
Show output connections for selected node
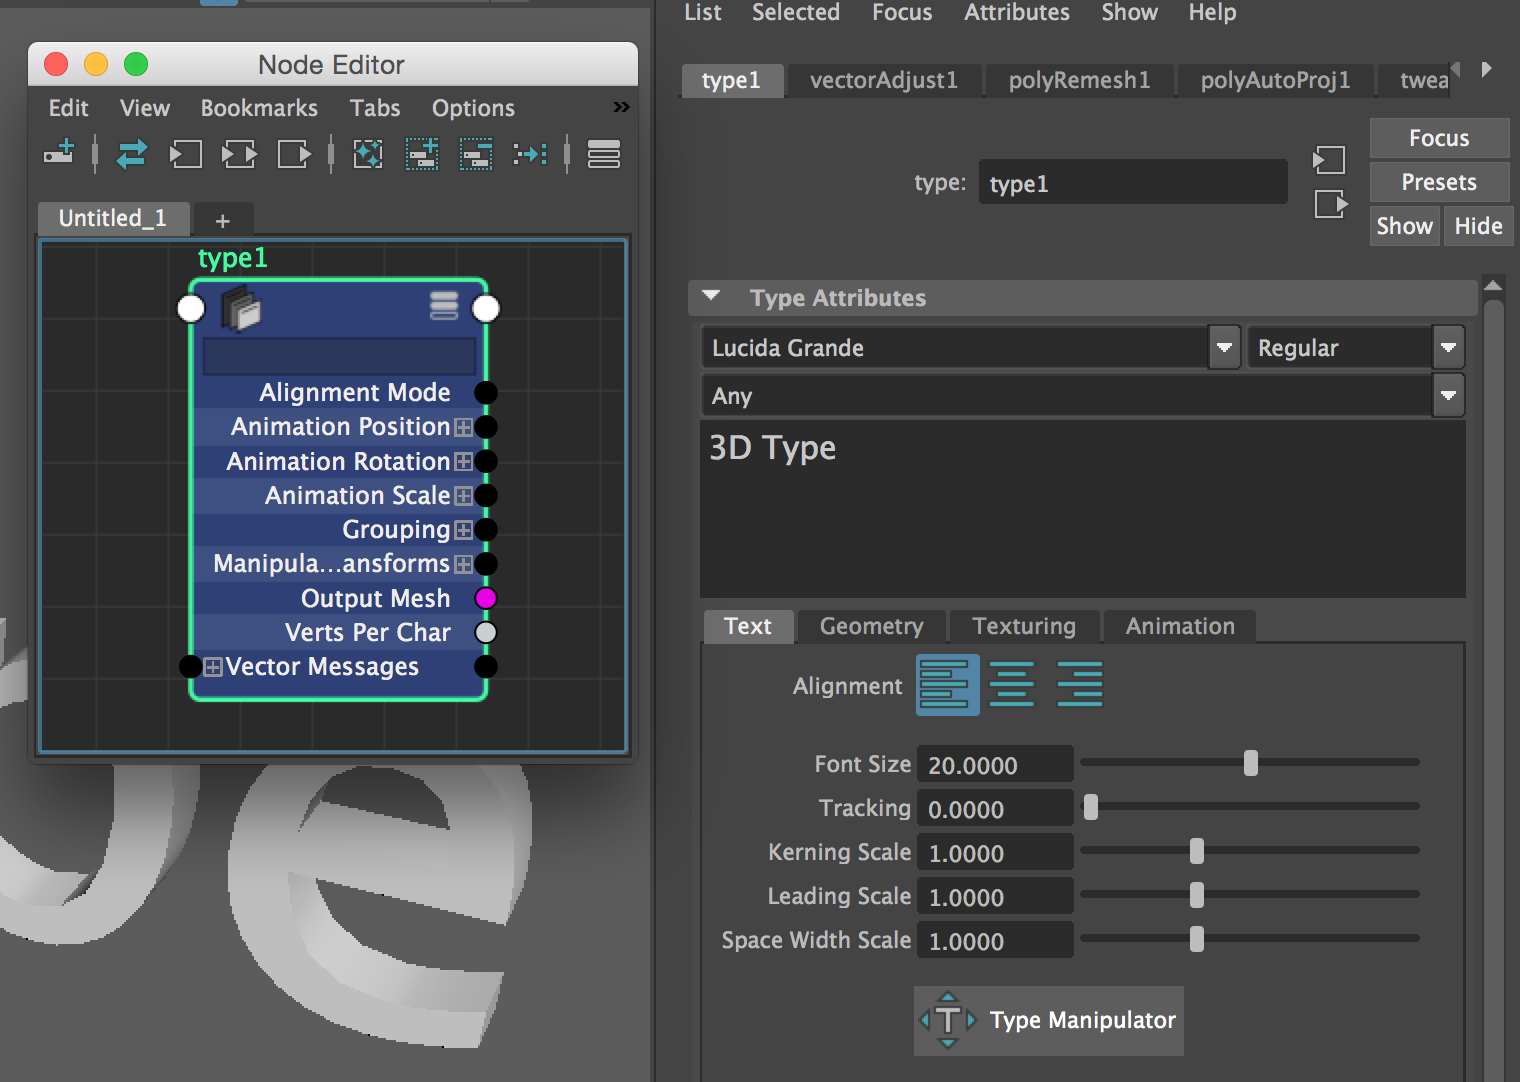293,154
